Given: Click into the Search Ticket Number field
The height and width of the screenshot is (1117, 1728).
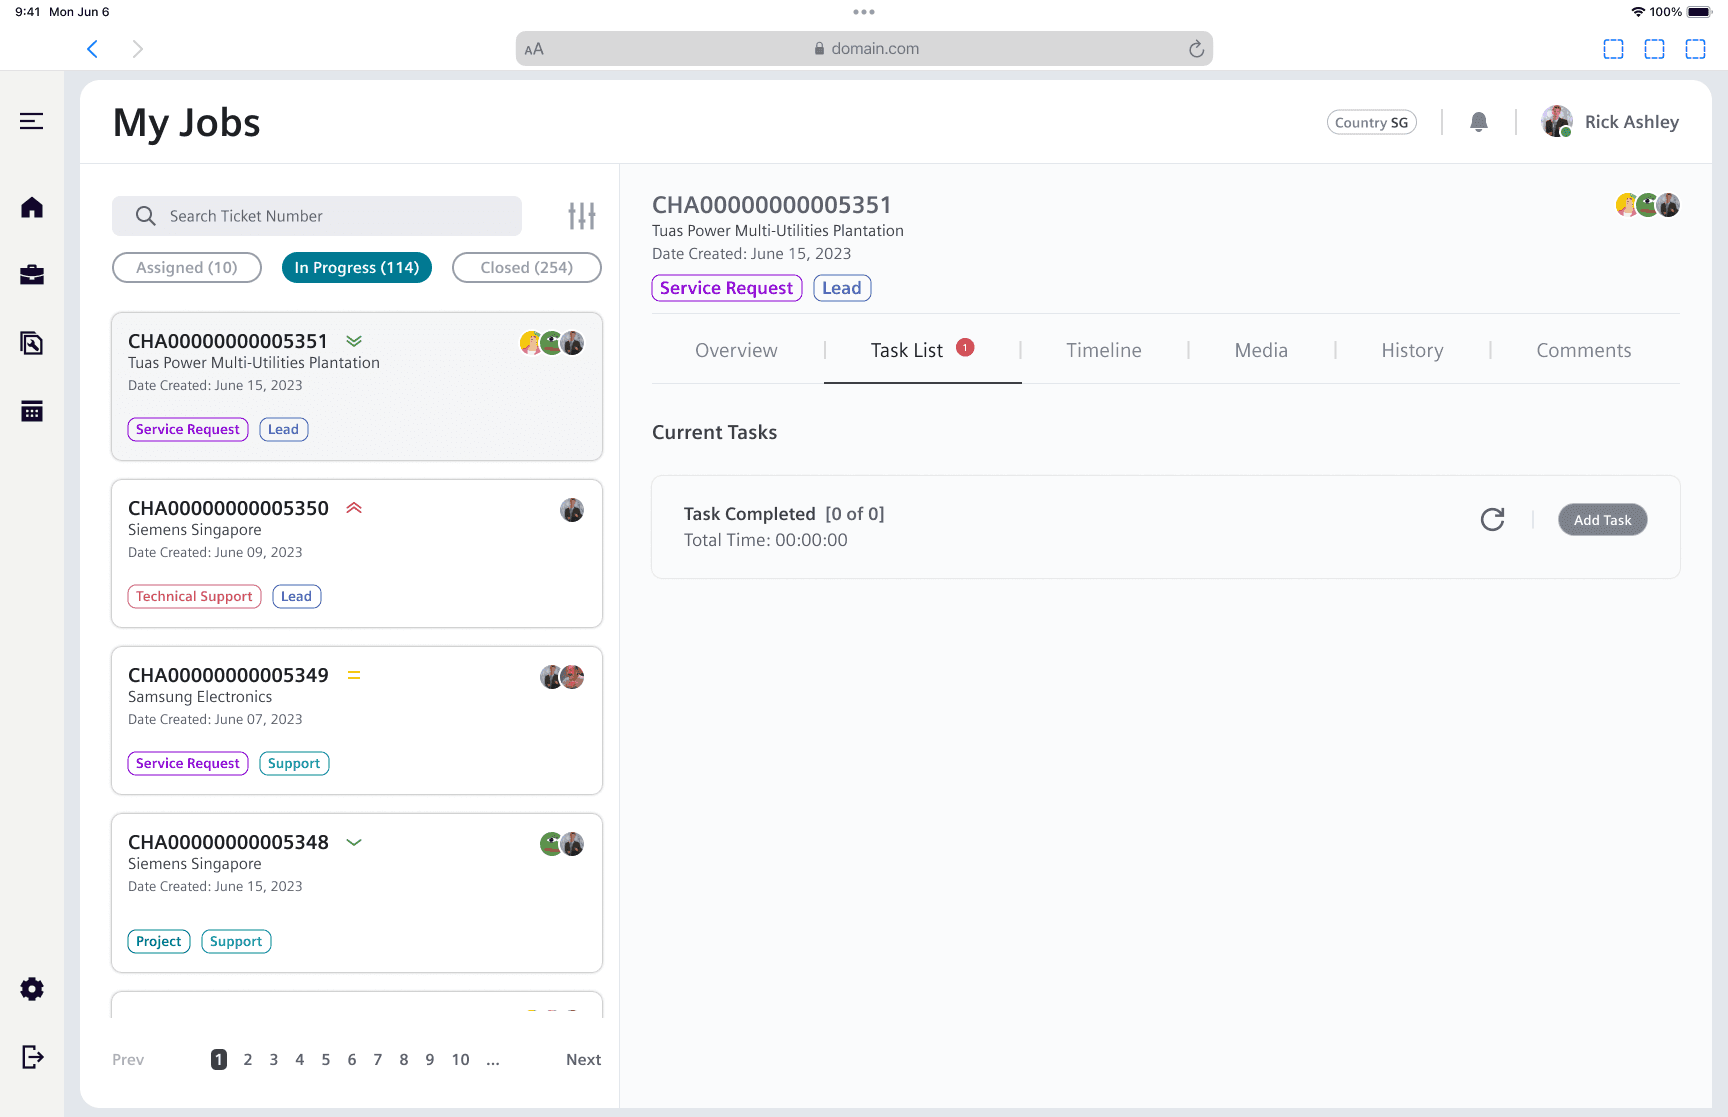Looking at the screenshot, I should click(317, 216).
